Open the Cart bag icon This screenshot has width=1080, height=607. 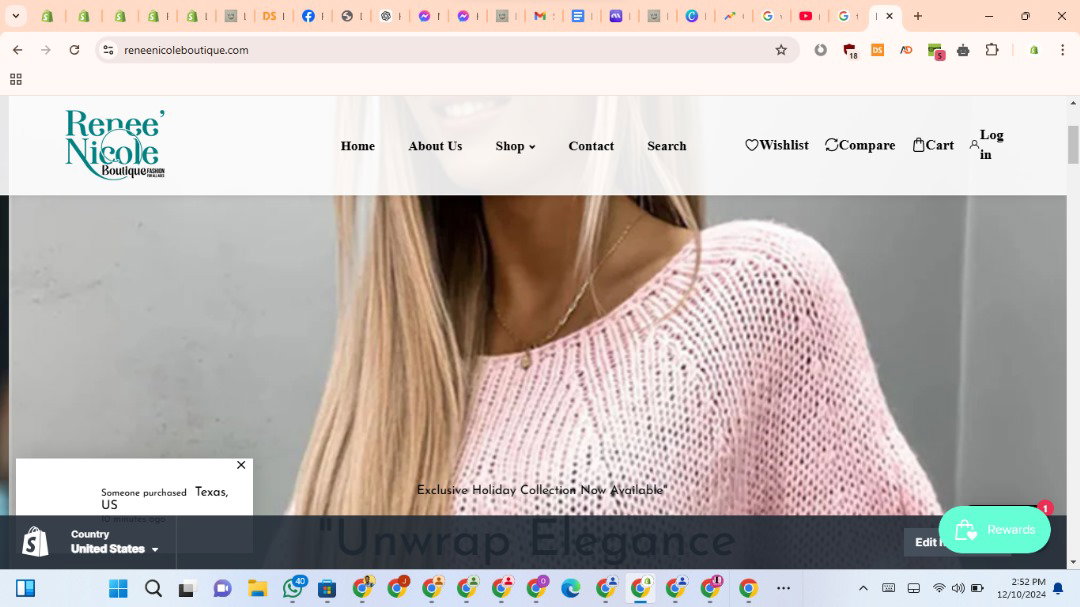pyautogui.click(x=918, y=145)
